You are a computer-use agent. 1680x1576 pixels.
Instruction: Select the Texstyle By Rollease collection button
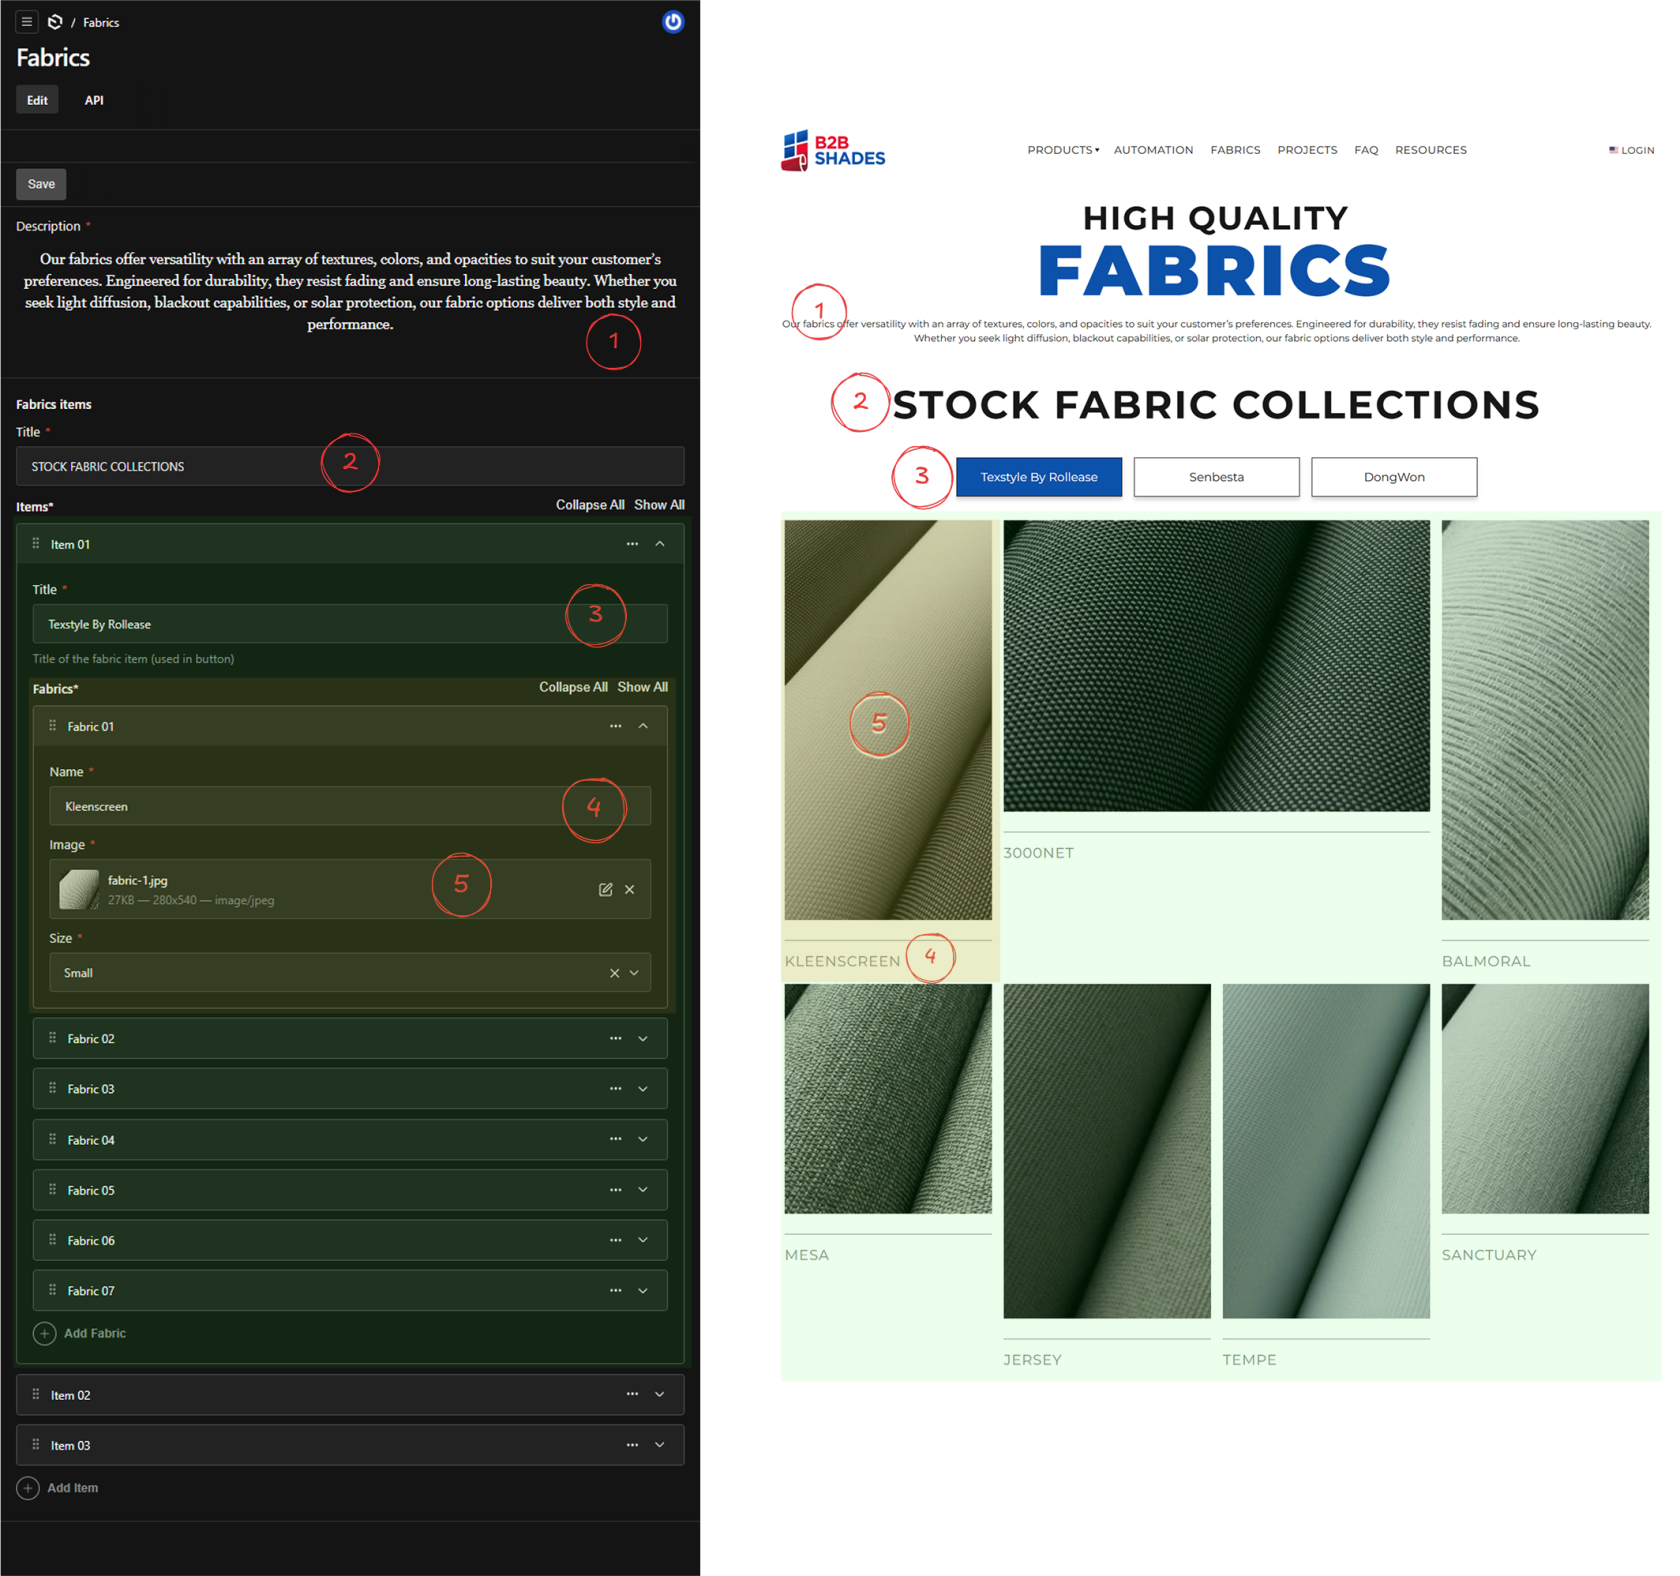(x=1039, y=477)
